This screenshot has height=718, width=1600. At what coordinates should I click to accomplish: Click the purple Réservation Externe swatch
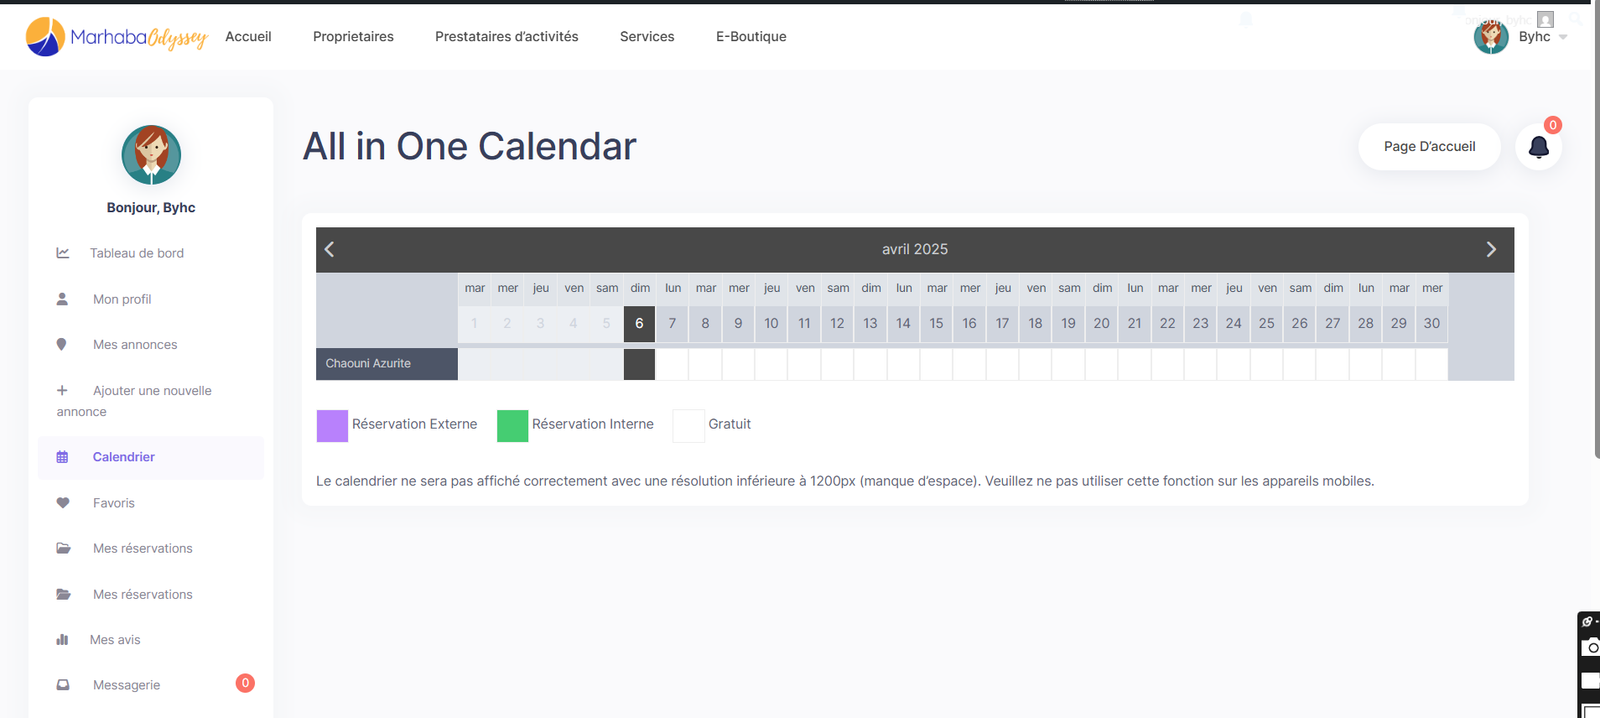click(x=332, y=425)
